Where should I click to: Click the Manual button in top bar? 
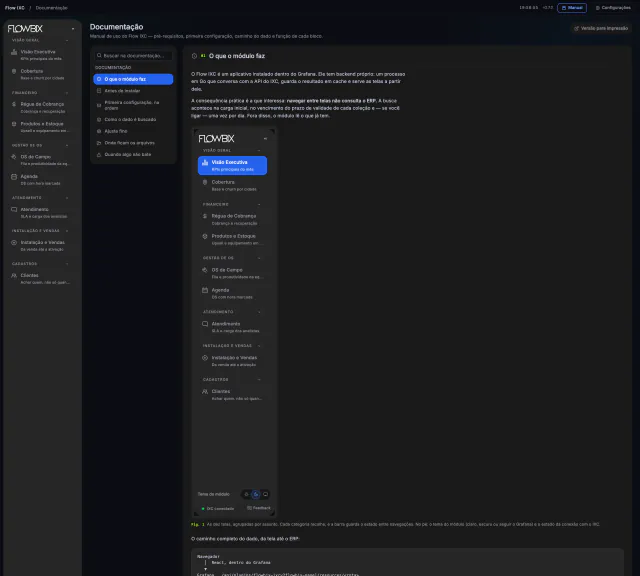[x=572, y=8]
